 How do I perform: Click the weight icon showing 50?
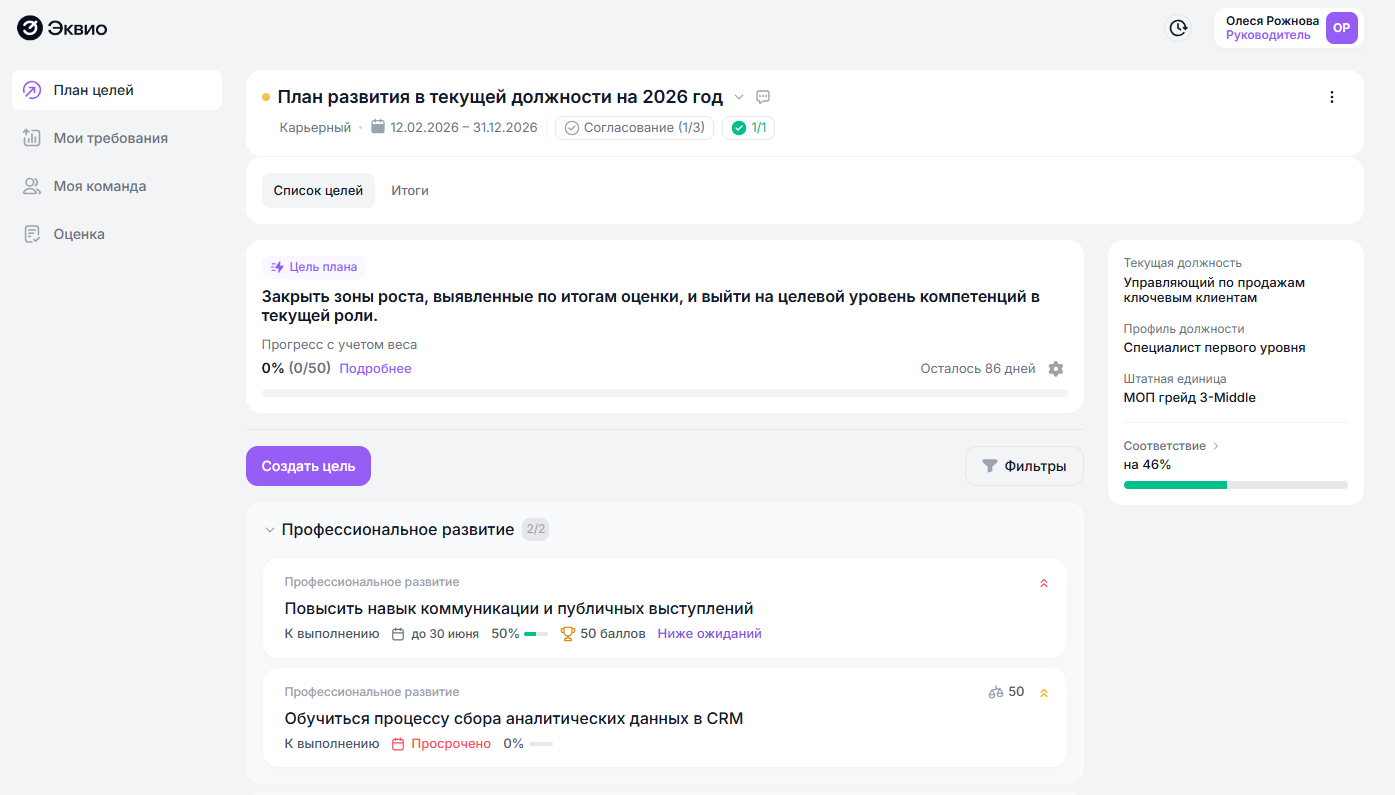point(995,692)
